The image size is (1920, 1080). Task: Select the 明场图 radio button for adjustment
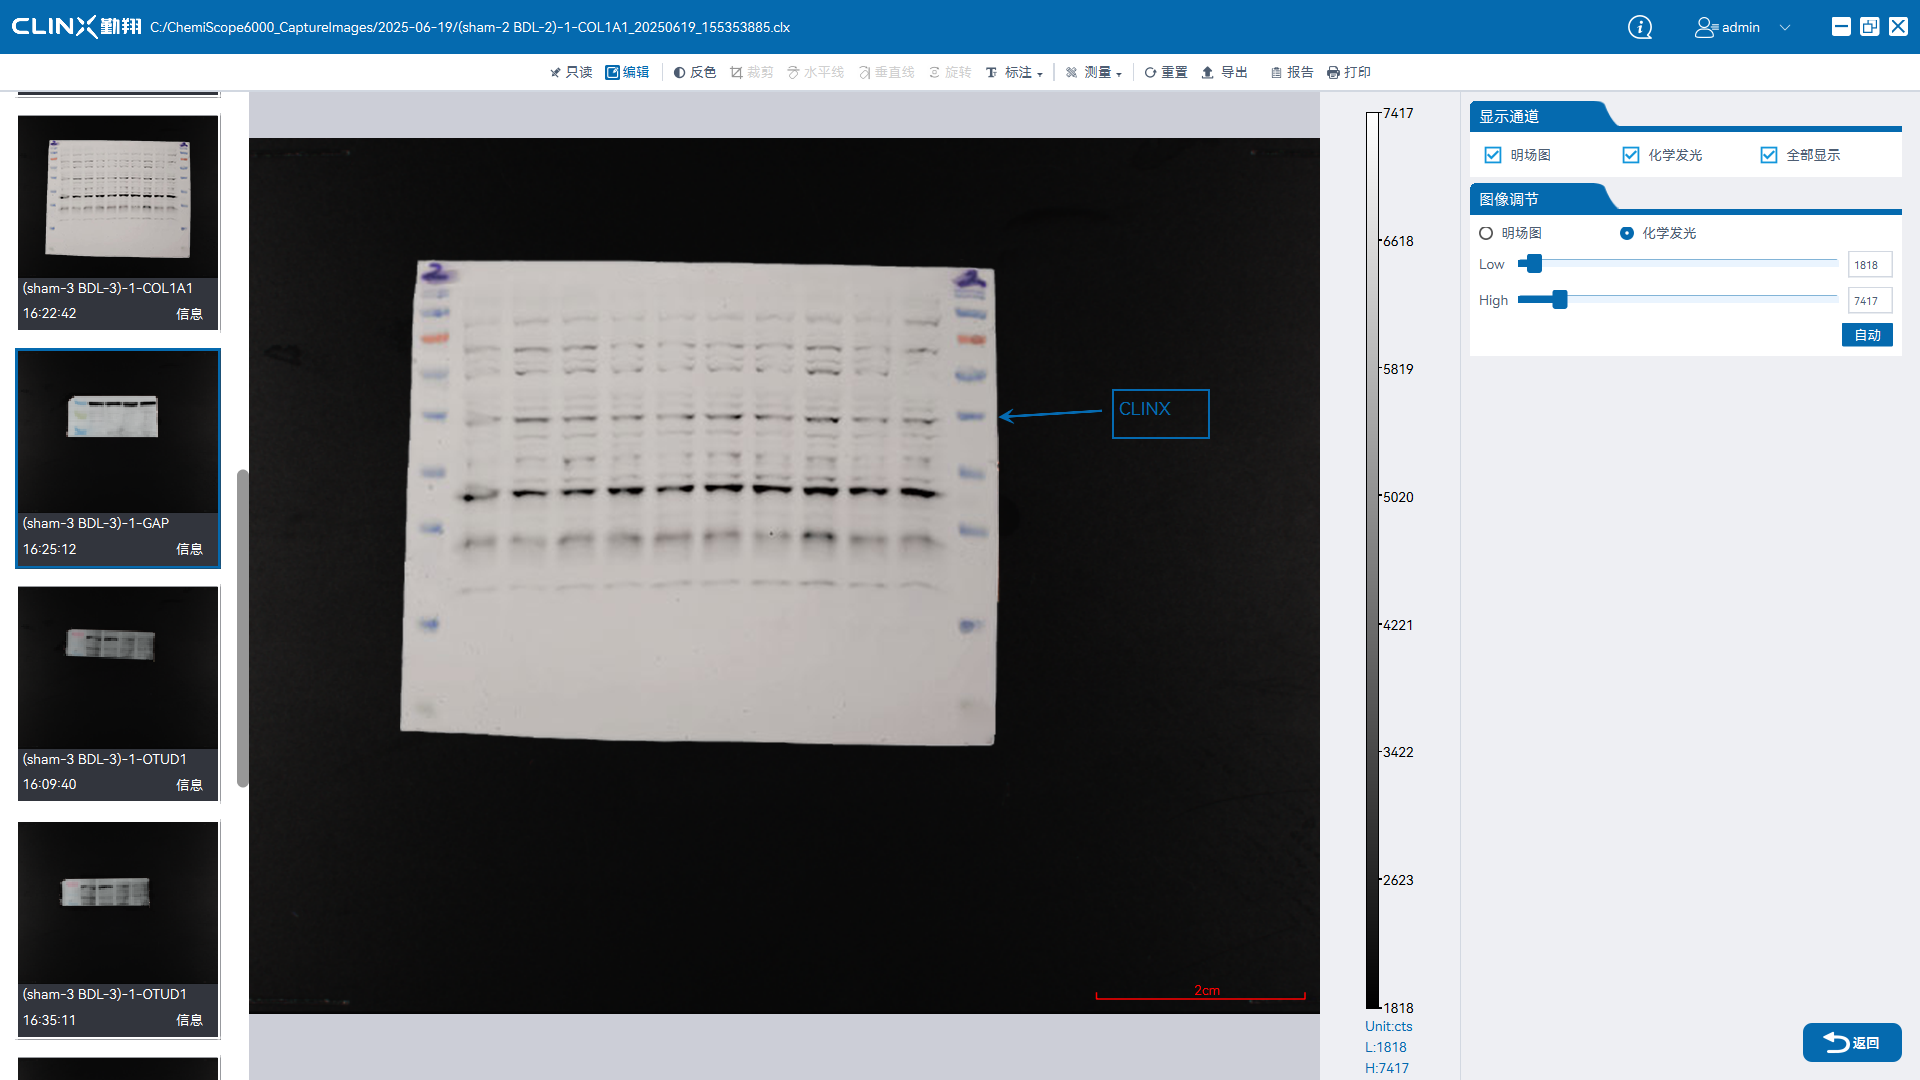click(1486, 233)
